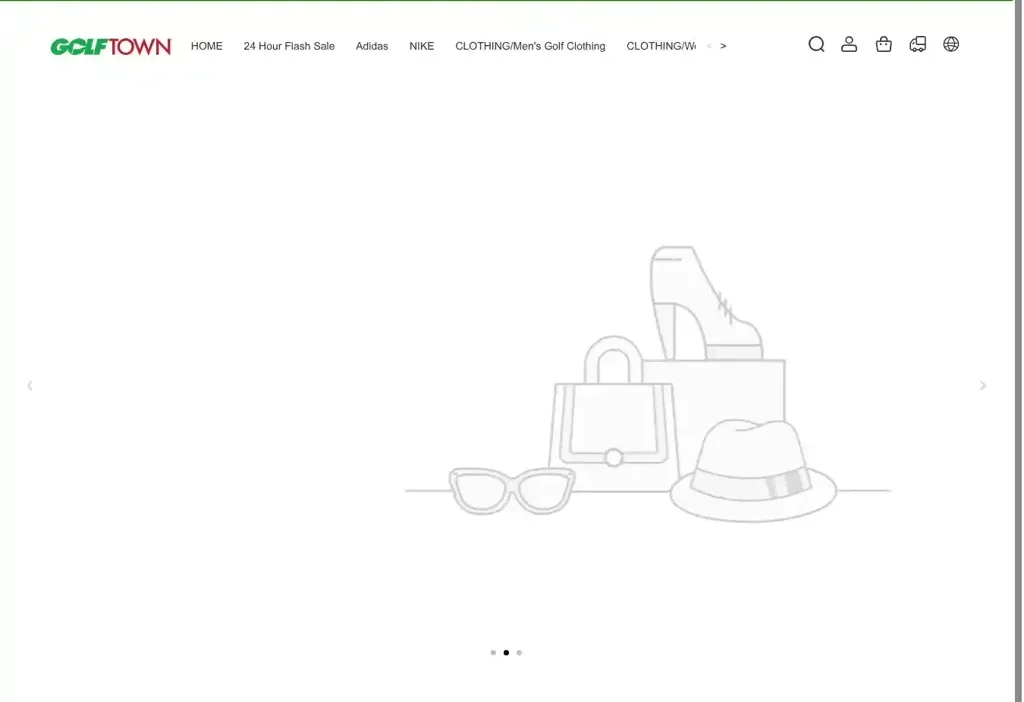Select the second carousel dot
The image size is (1024, 702).
(506, 652)
